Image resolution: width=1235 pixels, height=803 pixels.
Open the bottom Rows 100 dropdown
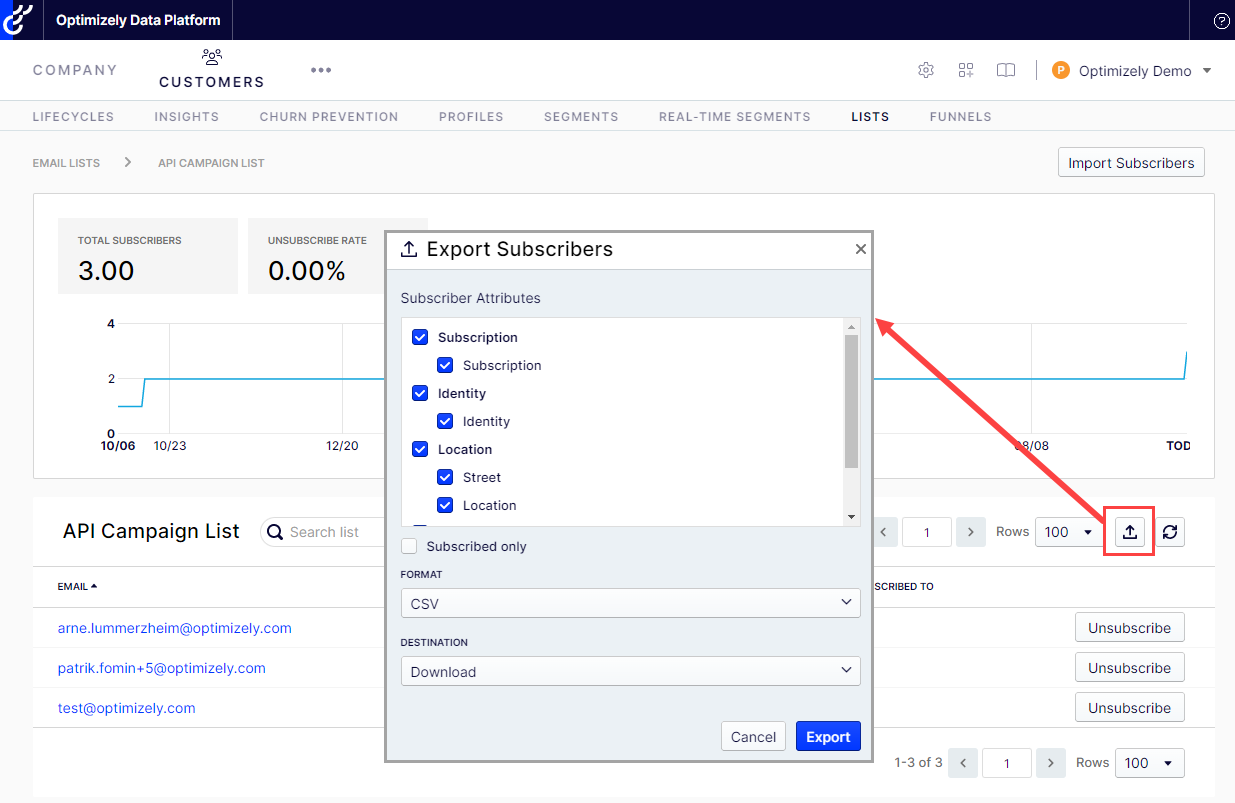[1150, 763]
